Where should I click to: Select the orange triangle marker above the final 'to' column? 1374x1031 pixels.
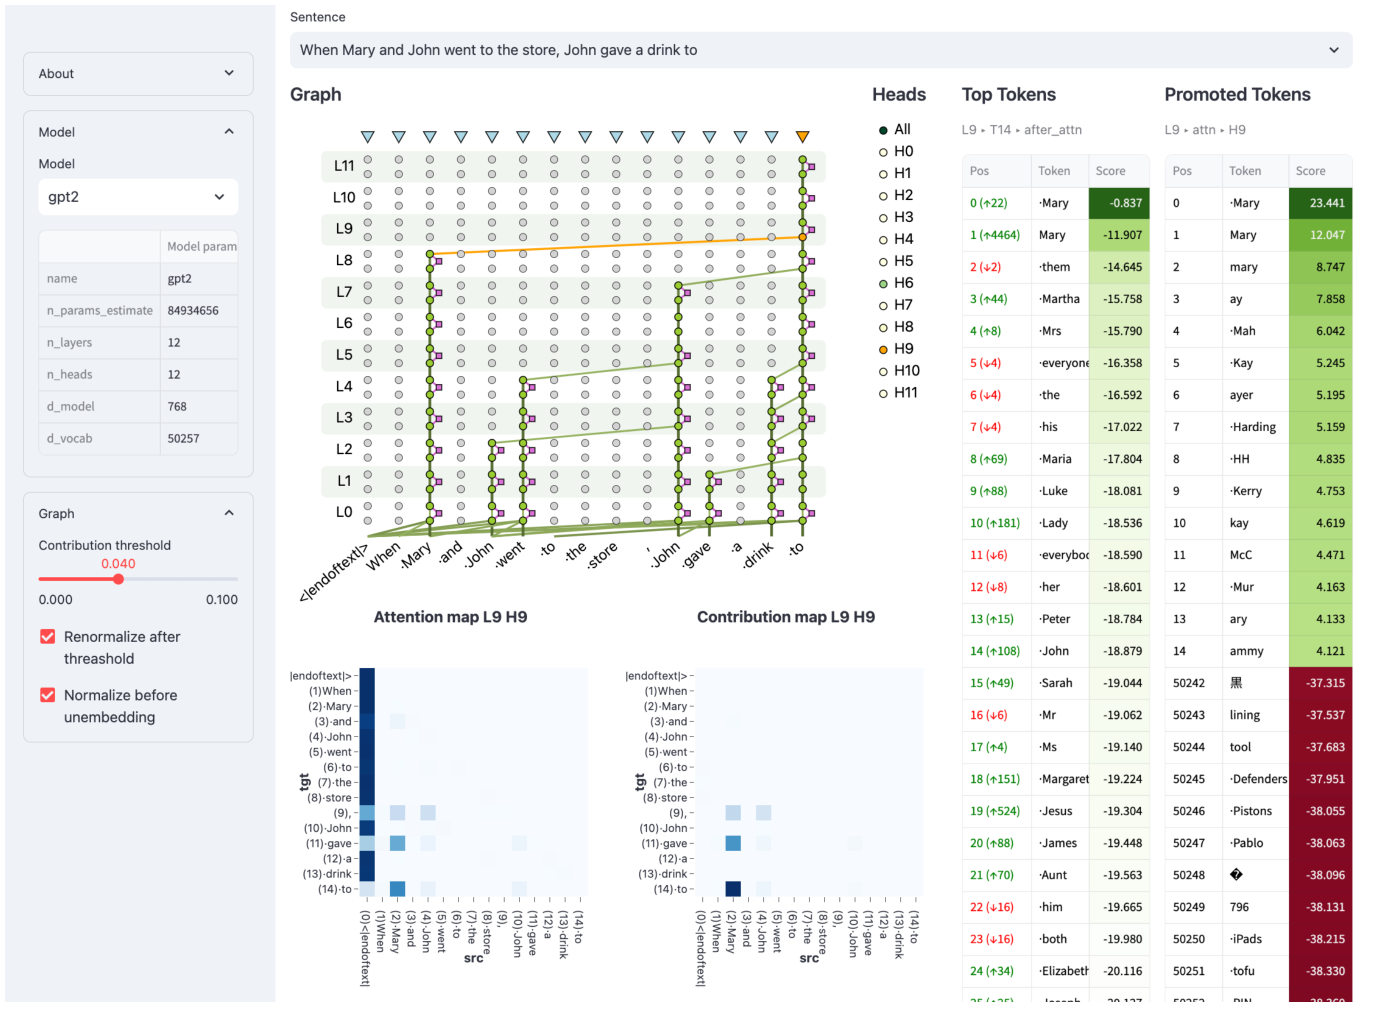pos(803,135)
